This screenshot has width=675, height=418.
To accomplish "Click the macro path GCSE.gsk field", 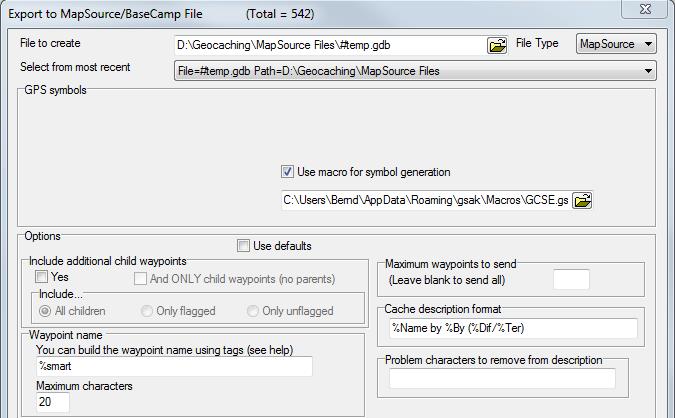I will 426,200.
